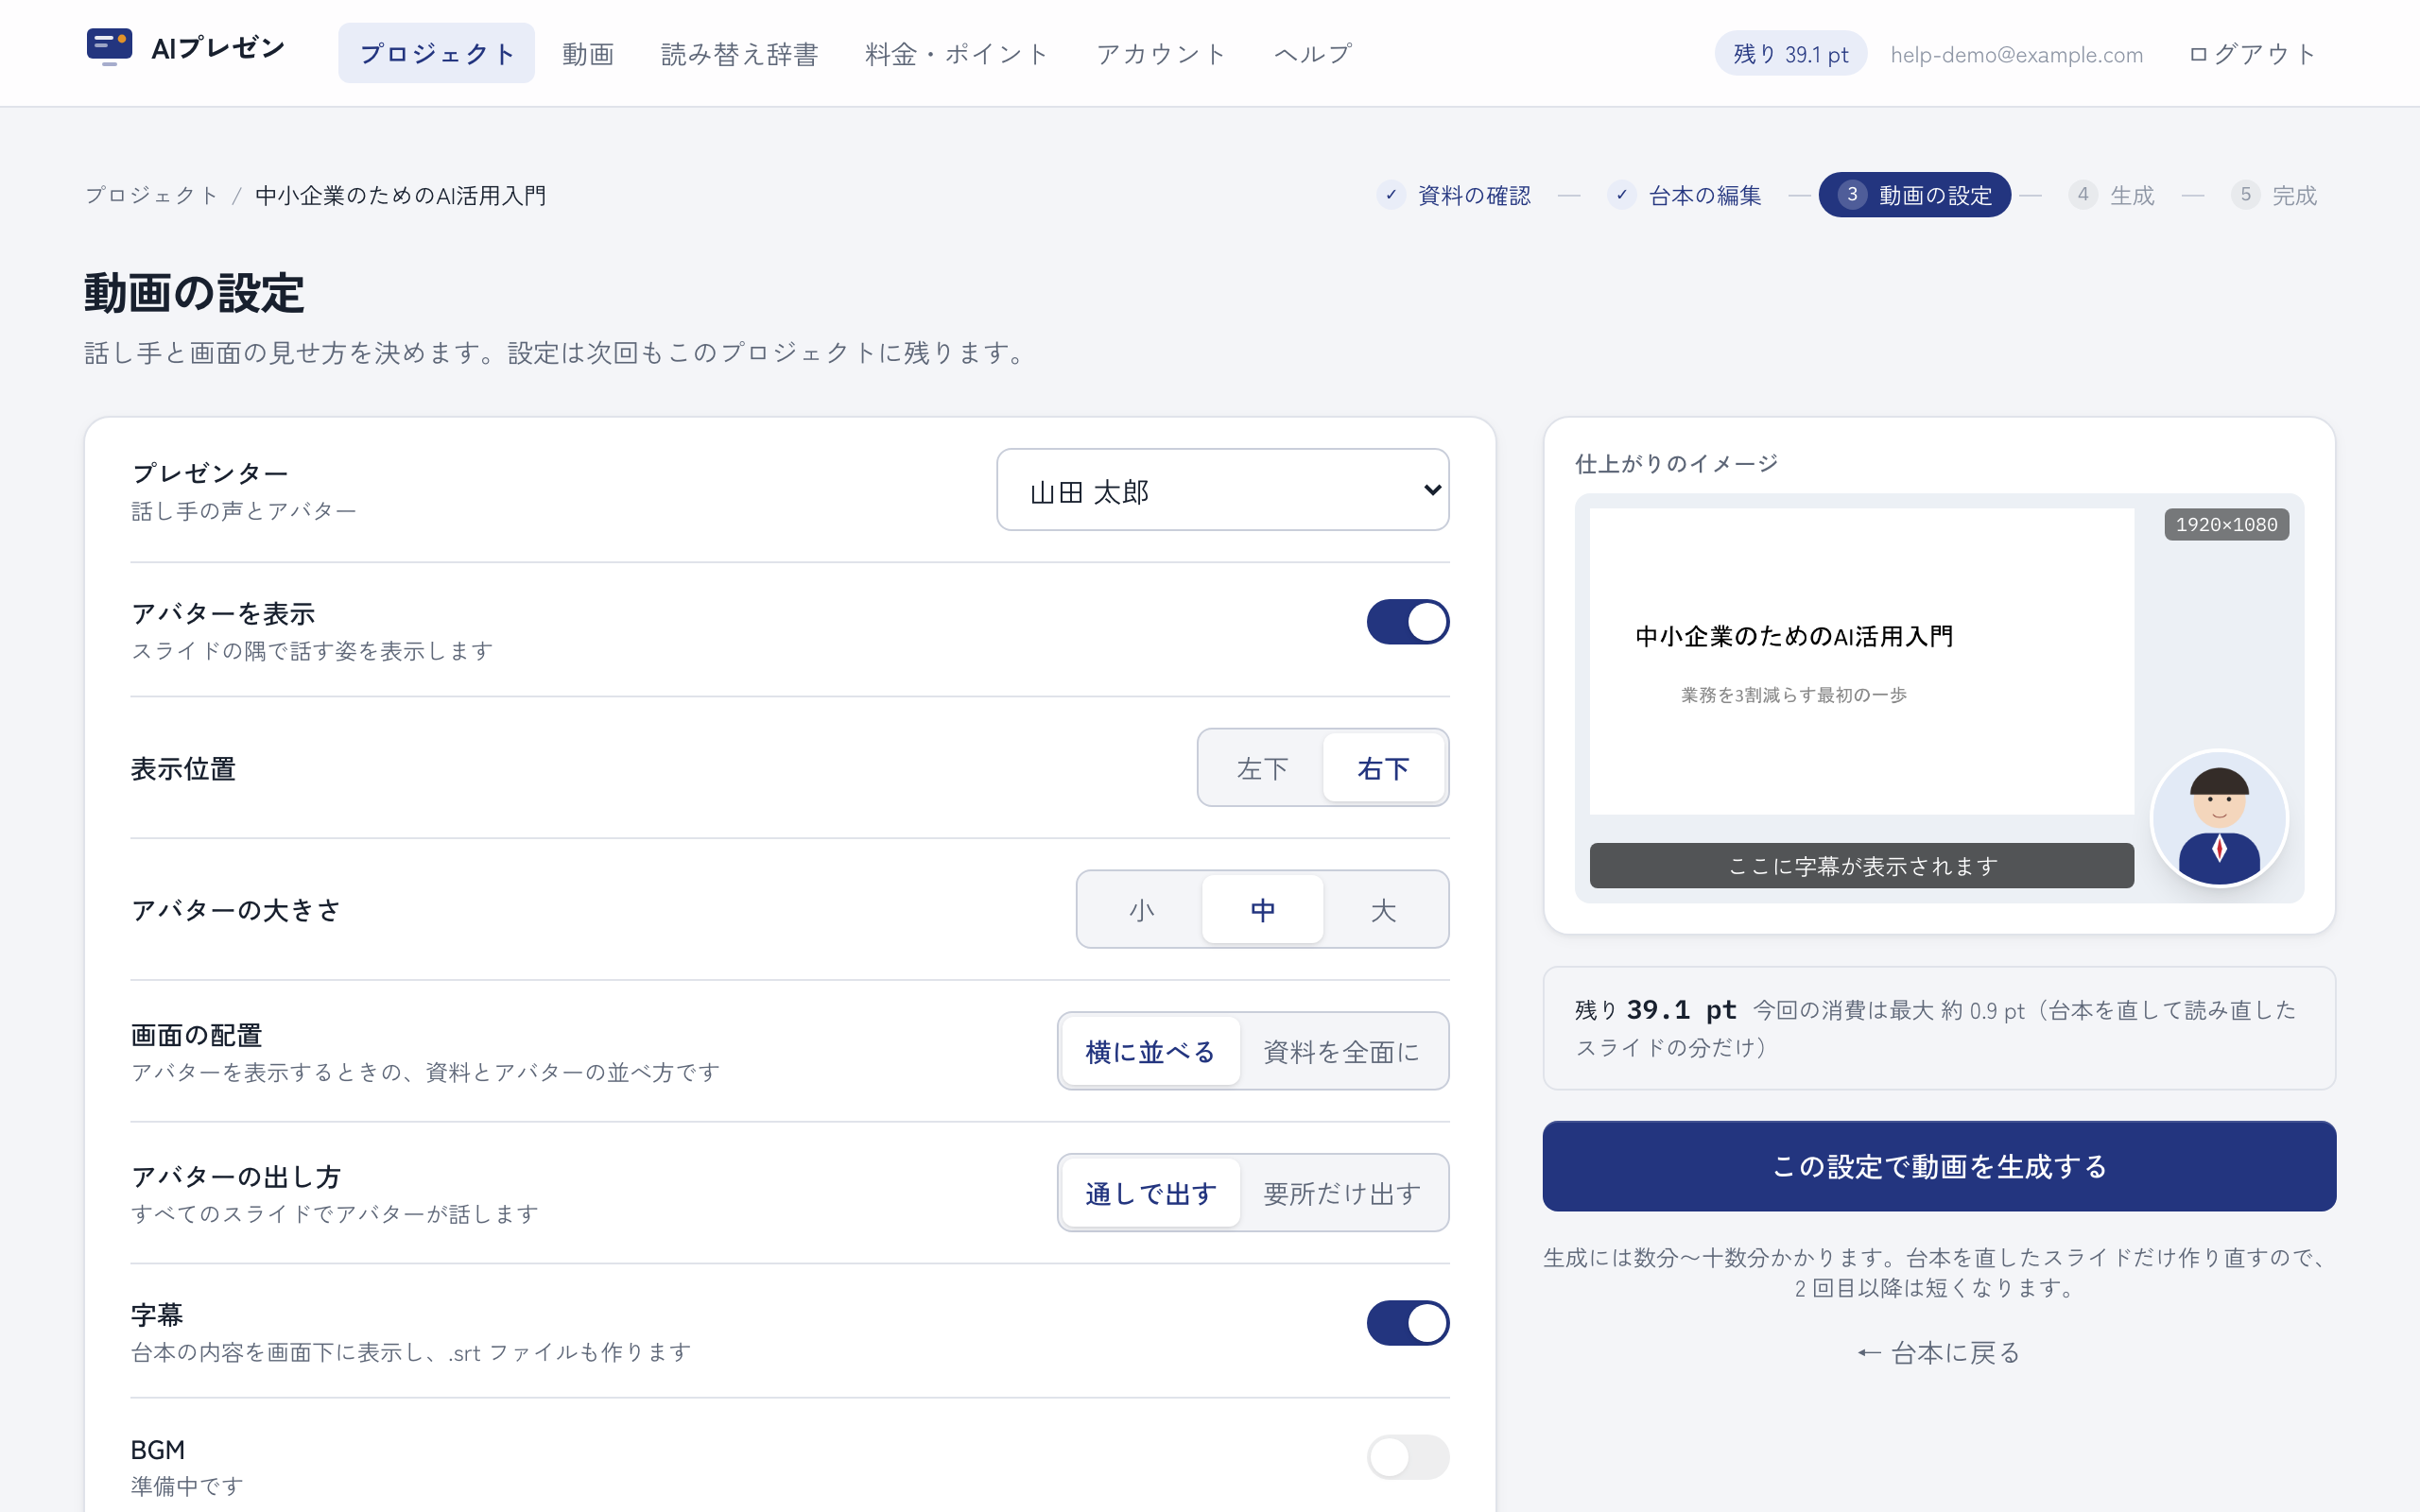This screenshot has height=1512, width=2420.
Task: Click the 中小企業のためのAI活用入門 breadcrumb text
Action: [400, 195]
